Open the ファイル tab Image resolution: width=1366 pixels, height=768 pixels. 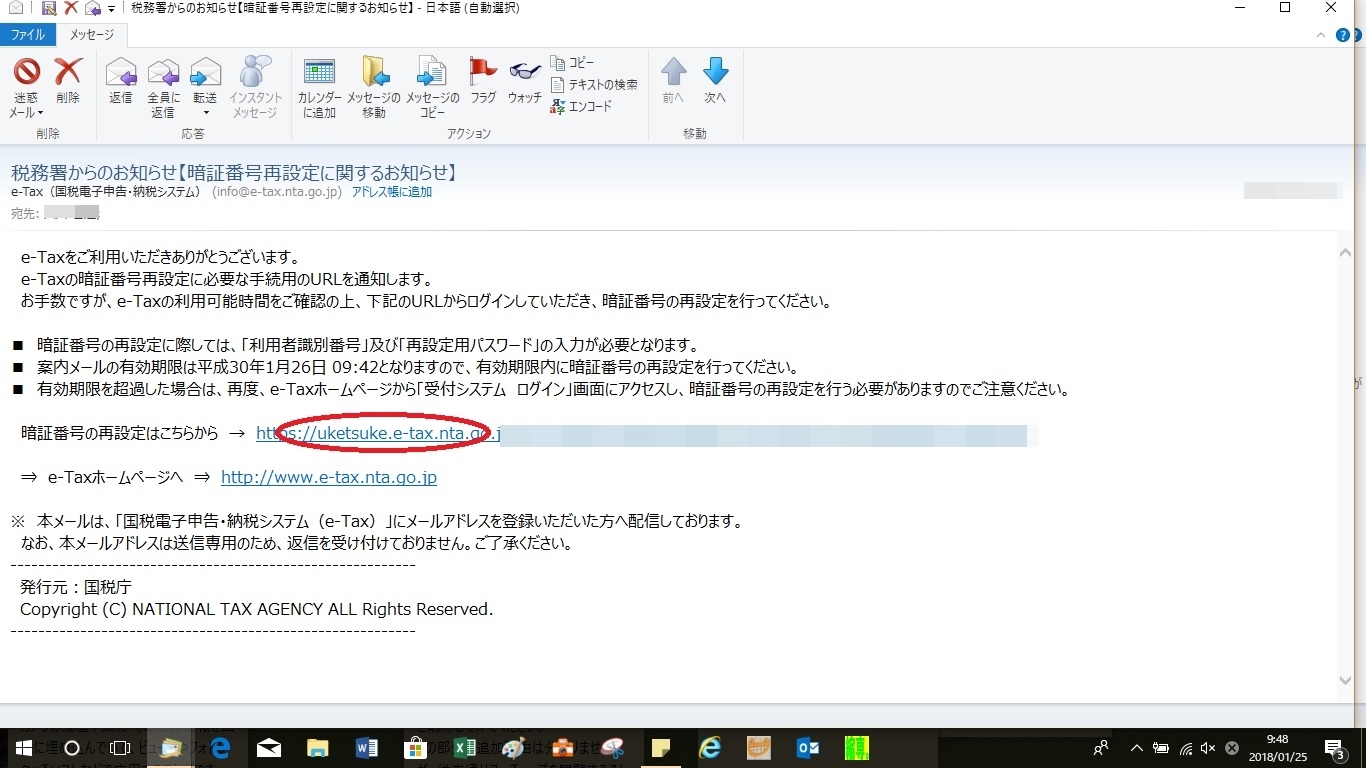point(28,35)
